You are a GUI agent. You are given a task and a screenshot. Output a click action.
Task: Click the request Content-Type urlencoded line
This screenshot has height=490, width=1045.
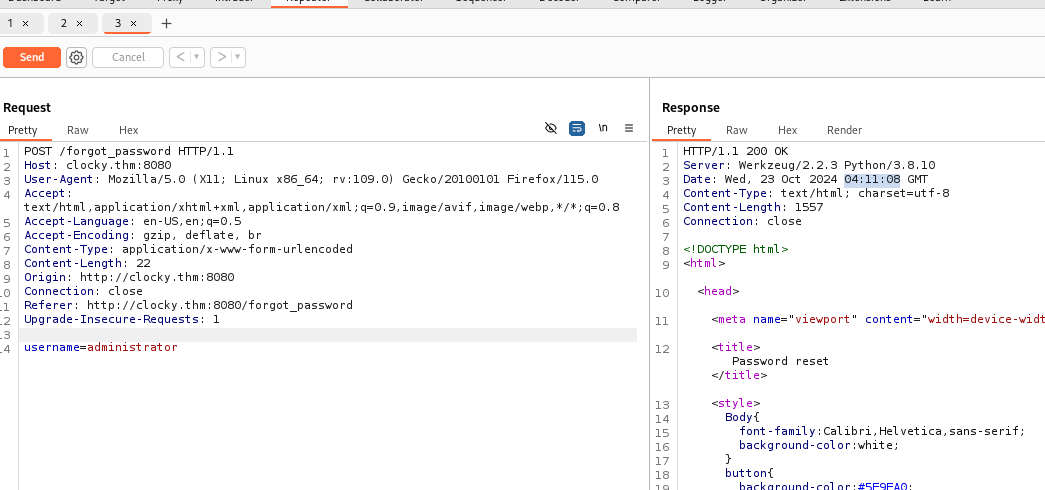click(189, 249)
